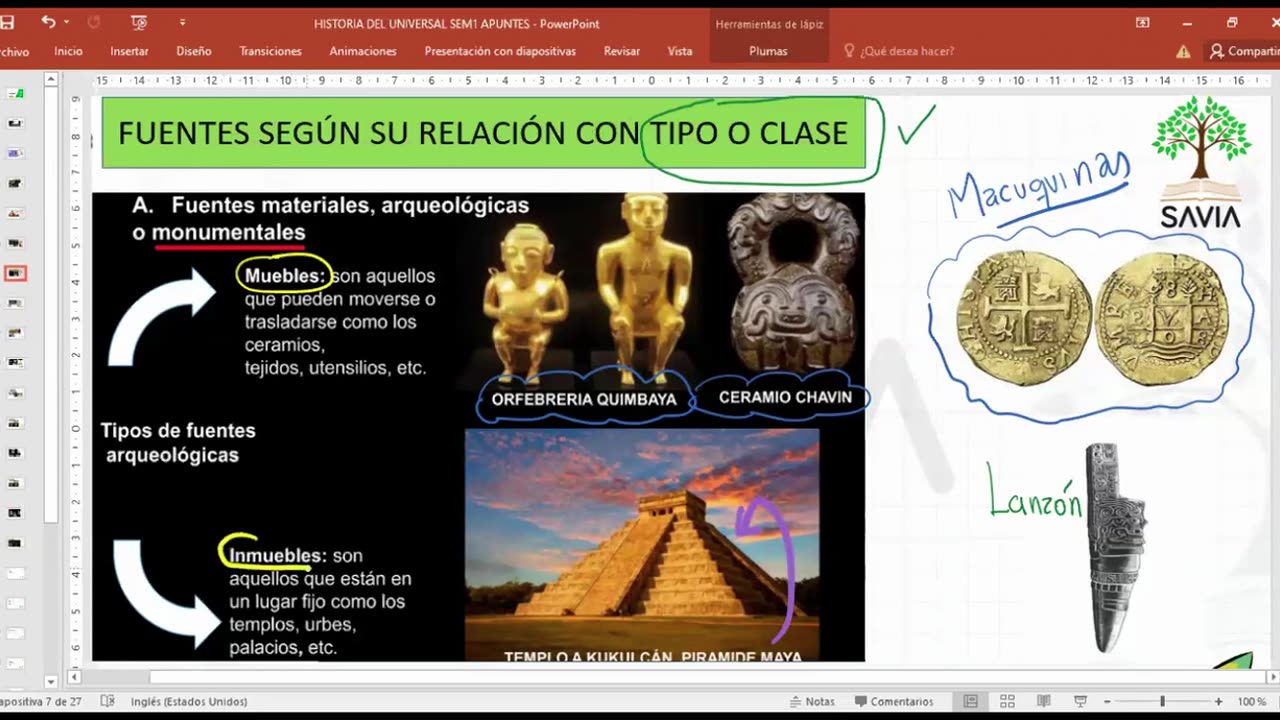
Task: Switch to Reading view icon
Action: coord(1043,702)
